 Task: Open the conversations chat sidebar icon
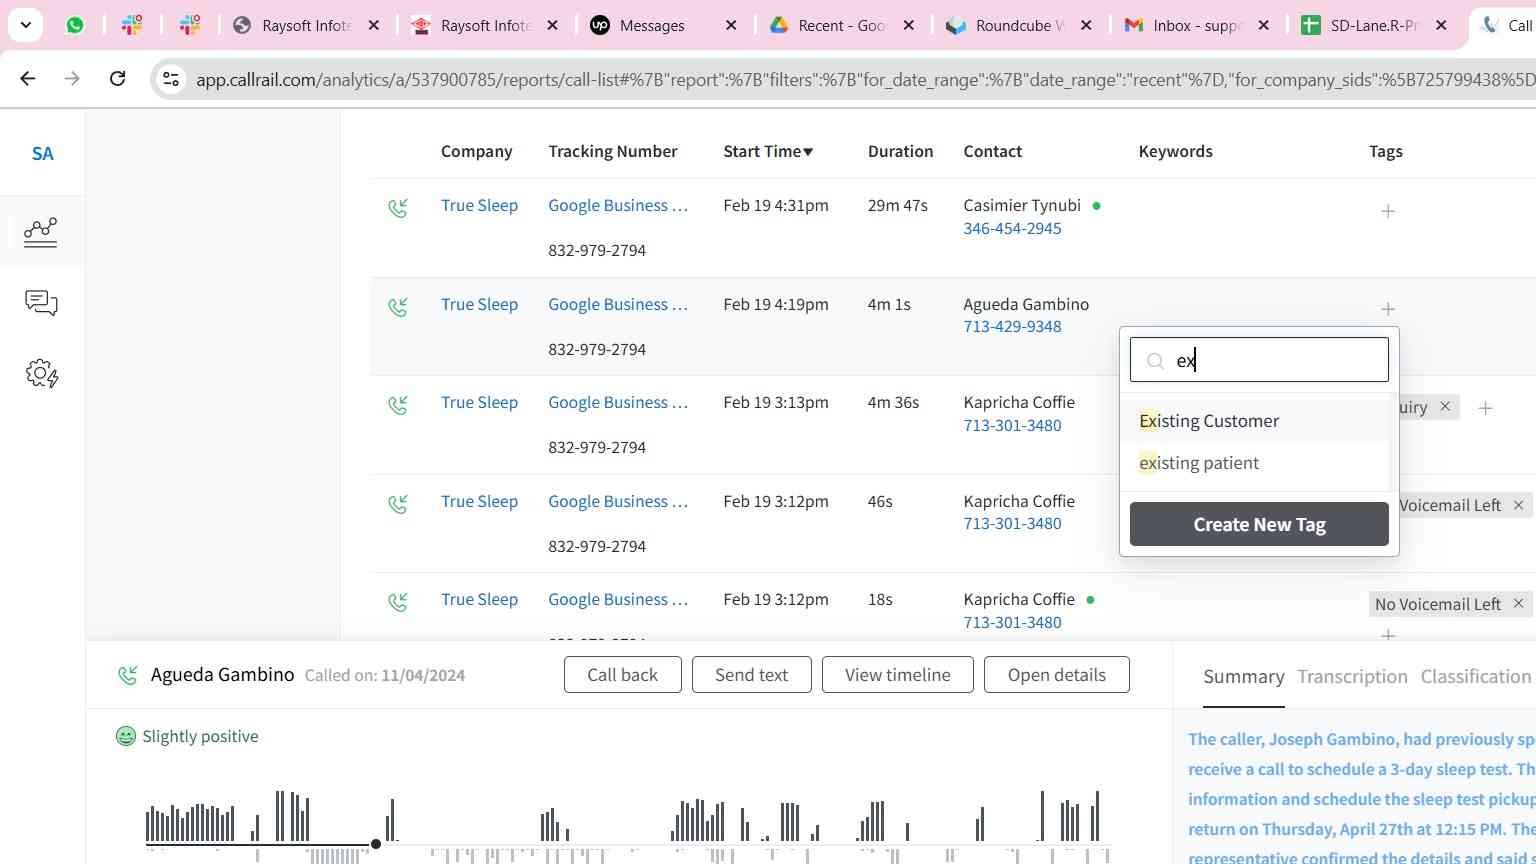click(41, 303)
